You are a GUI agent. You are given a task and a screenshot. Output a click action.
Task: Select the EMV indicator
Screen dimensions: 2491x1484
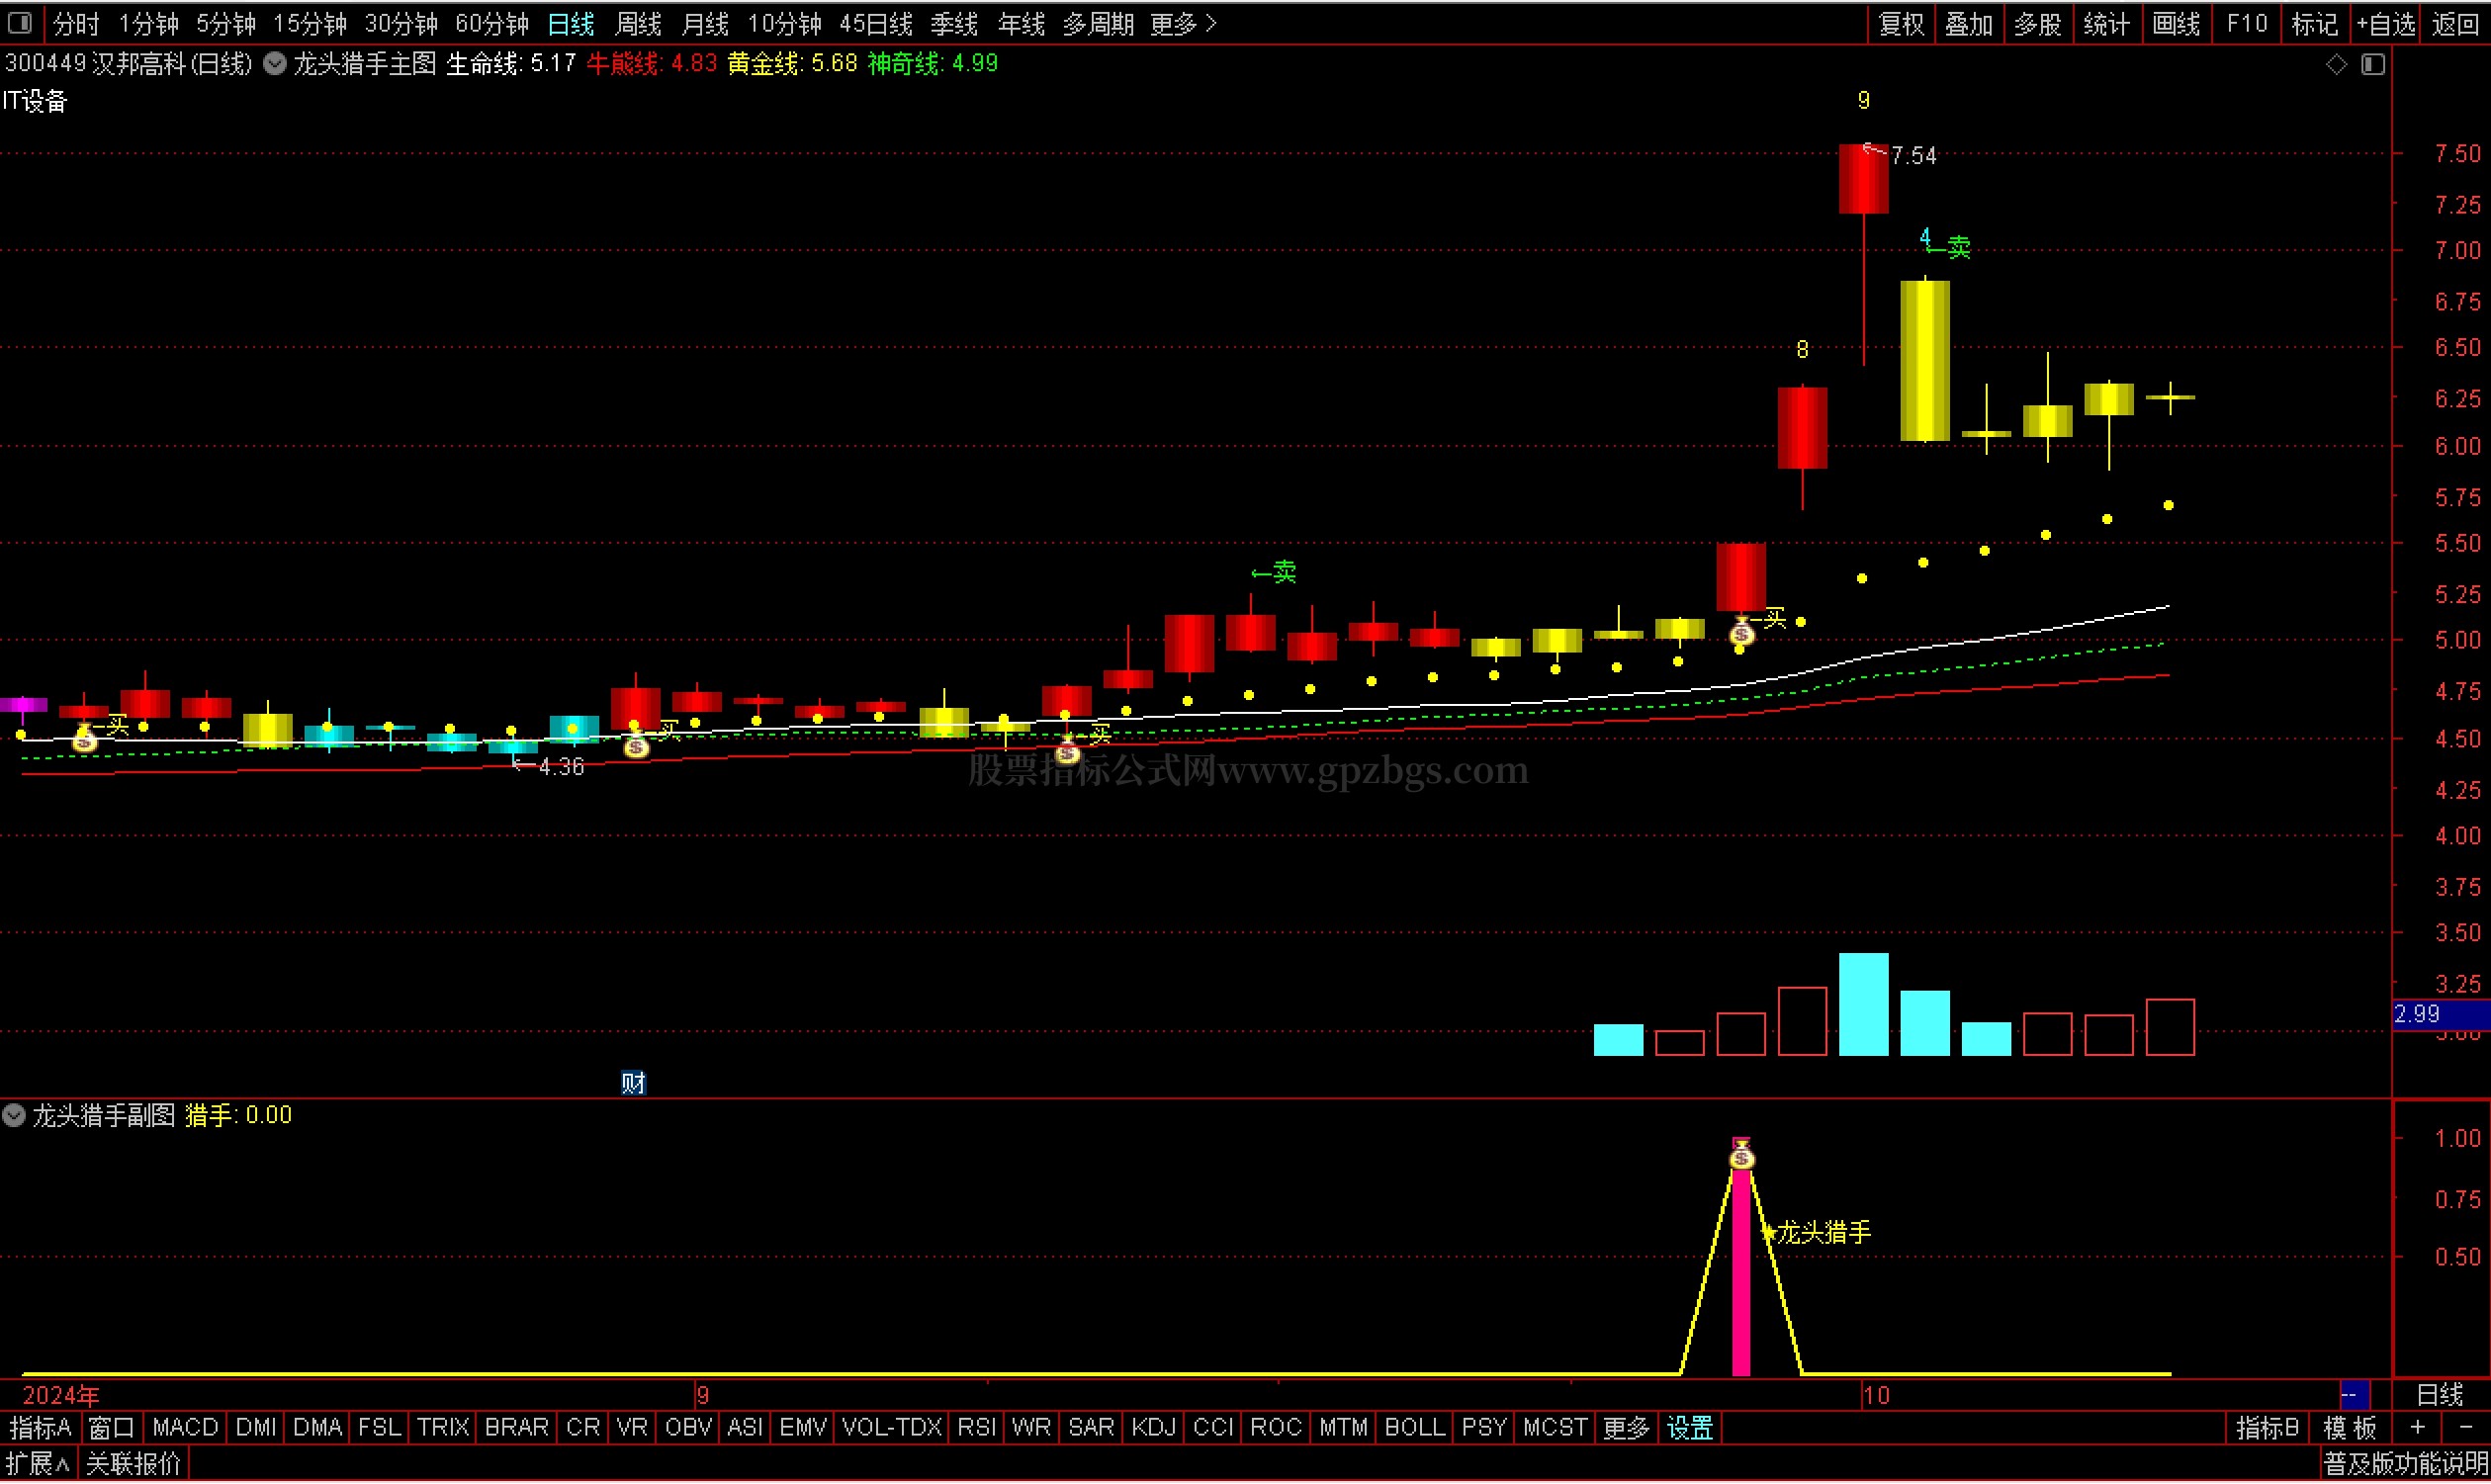(803, 1428)
